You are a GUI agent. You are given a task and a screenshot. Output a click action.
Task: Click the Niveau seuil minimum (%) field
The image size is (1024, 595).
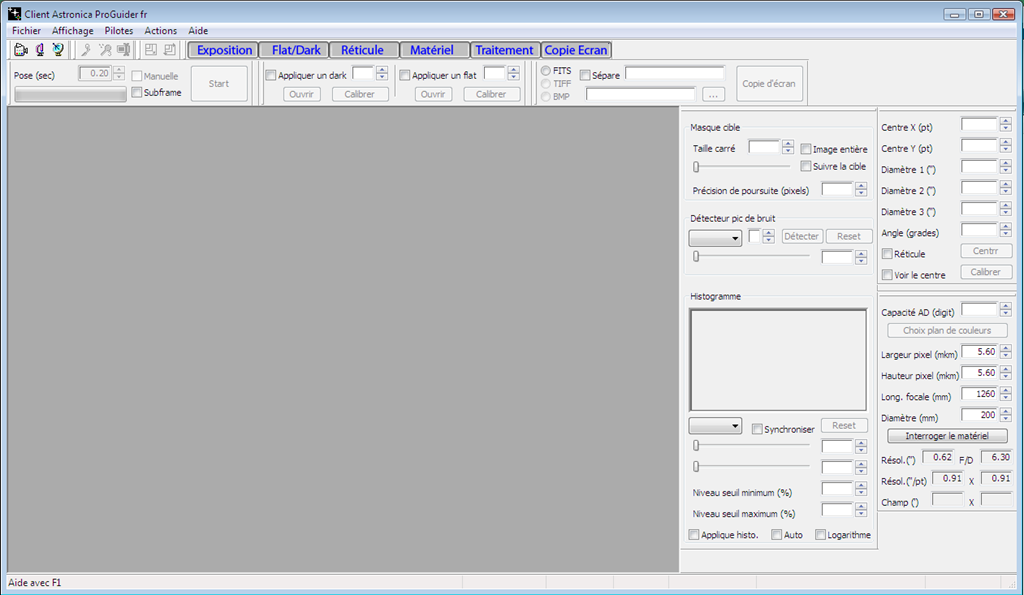click(x=837, y=489)
